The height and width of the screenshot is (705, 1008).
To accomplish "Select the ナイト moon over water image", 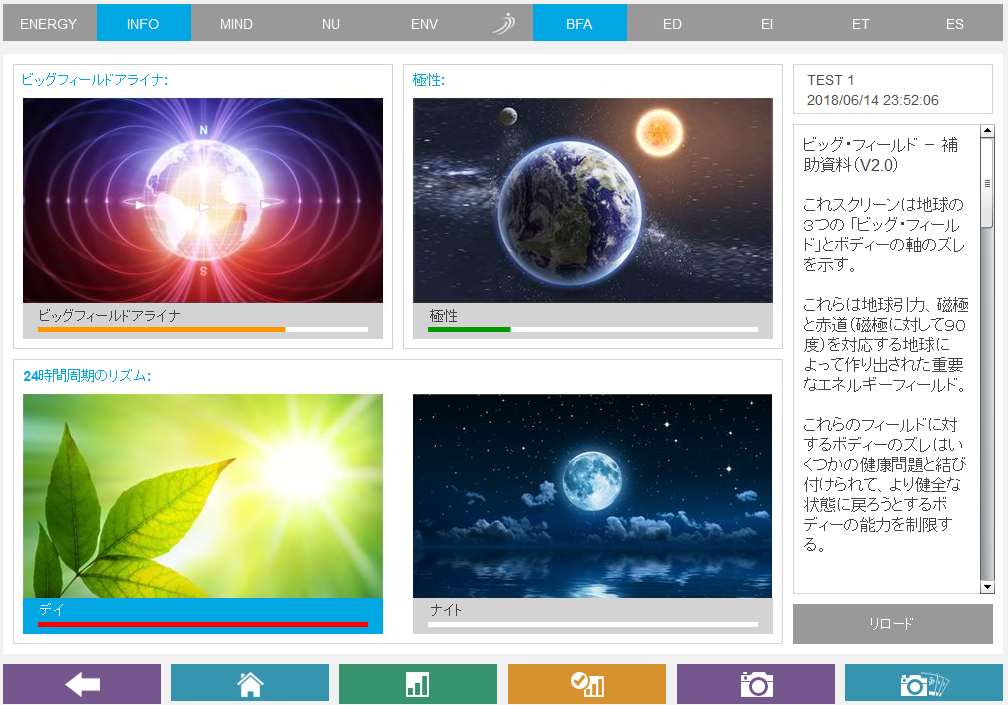I will click(593, 496).
